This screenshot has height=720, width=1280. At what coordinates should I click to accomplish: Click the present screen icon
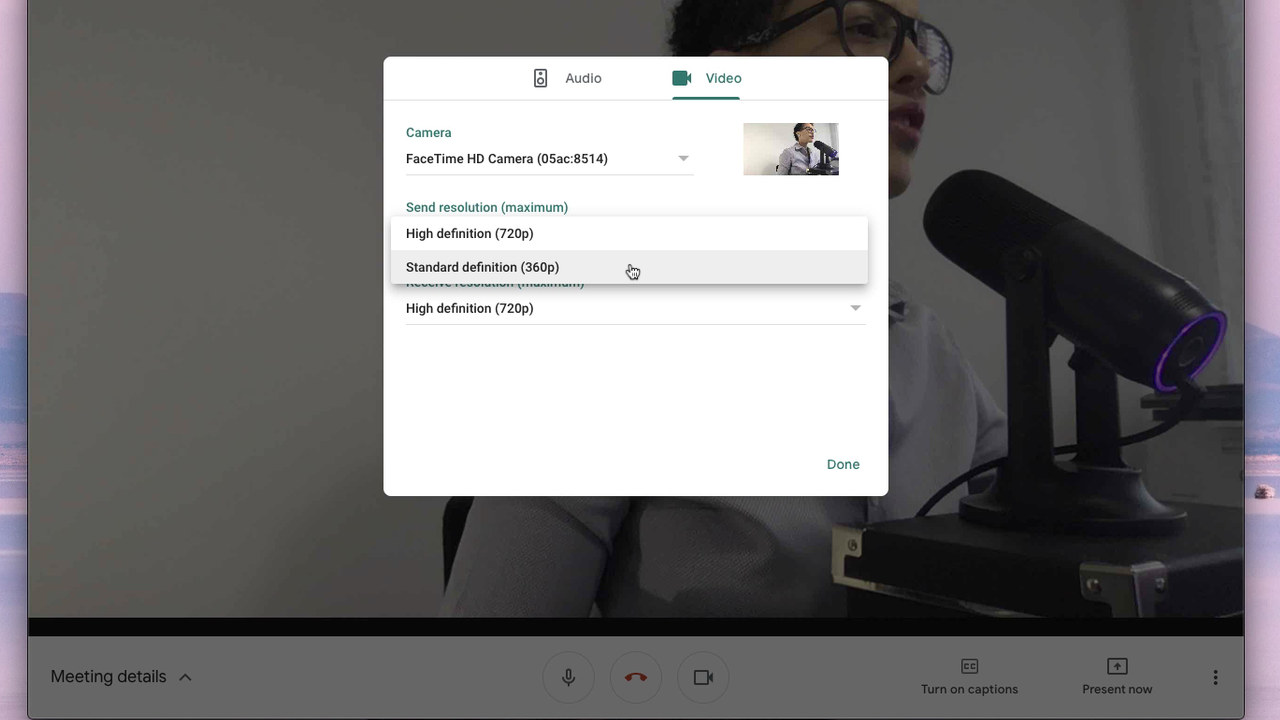click(x=1117, y=666)
